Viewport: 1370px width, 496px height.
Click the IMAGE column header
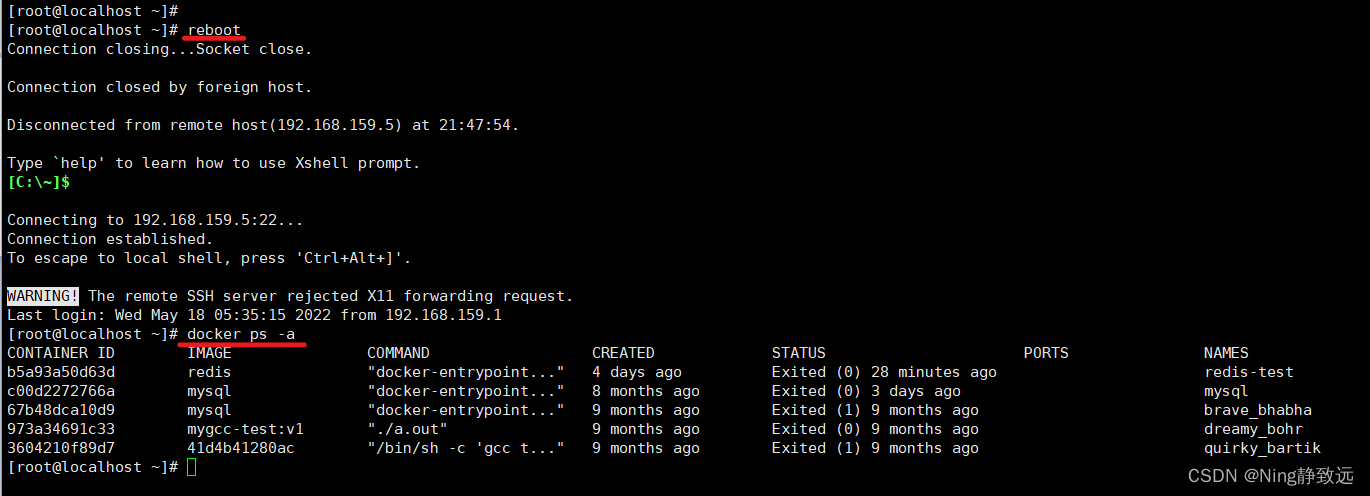[209, 353]
